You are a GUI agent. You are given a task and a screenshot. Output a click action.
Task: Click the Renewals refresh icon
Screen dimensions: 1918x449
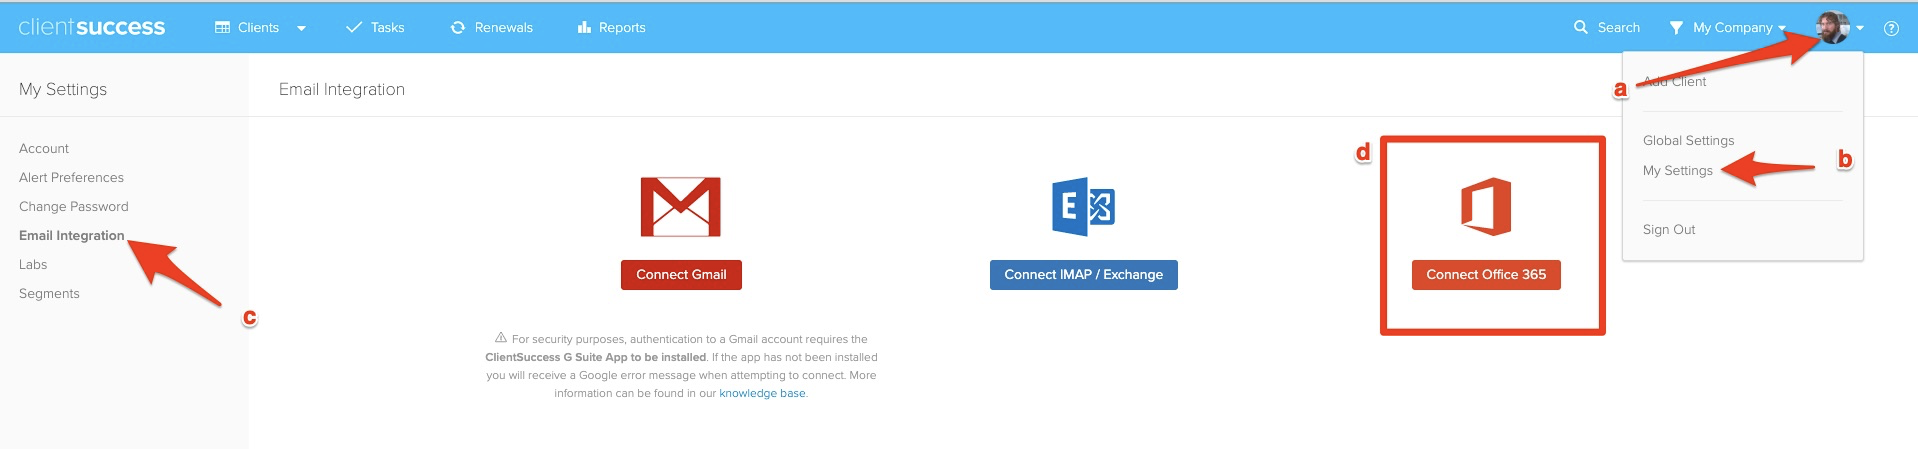(x=458, y=28)
